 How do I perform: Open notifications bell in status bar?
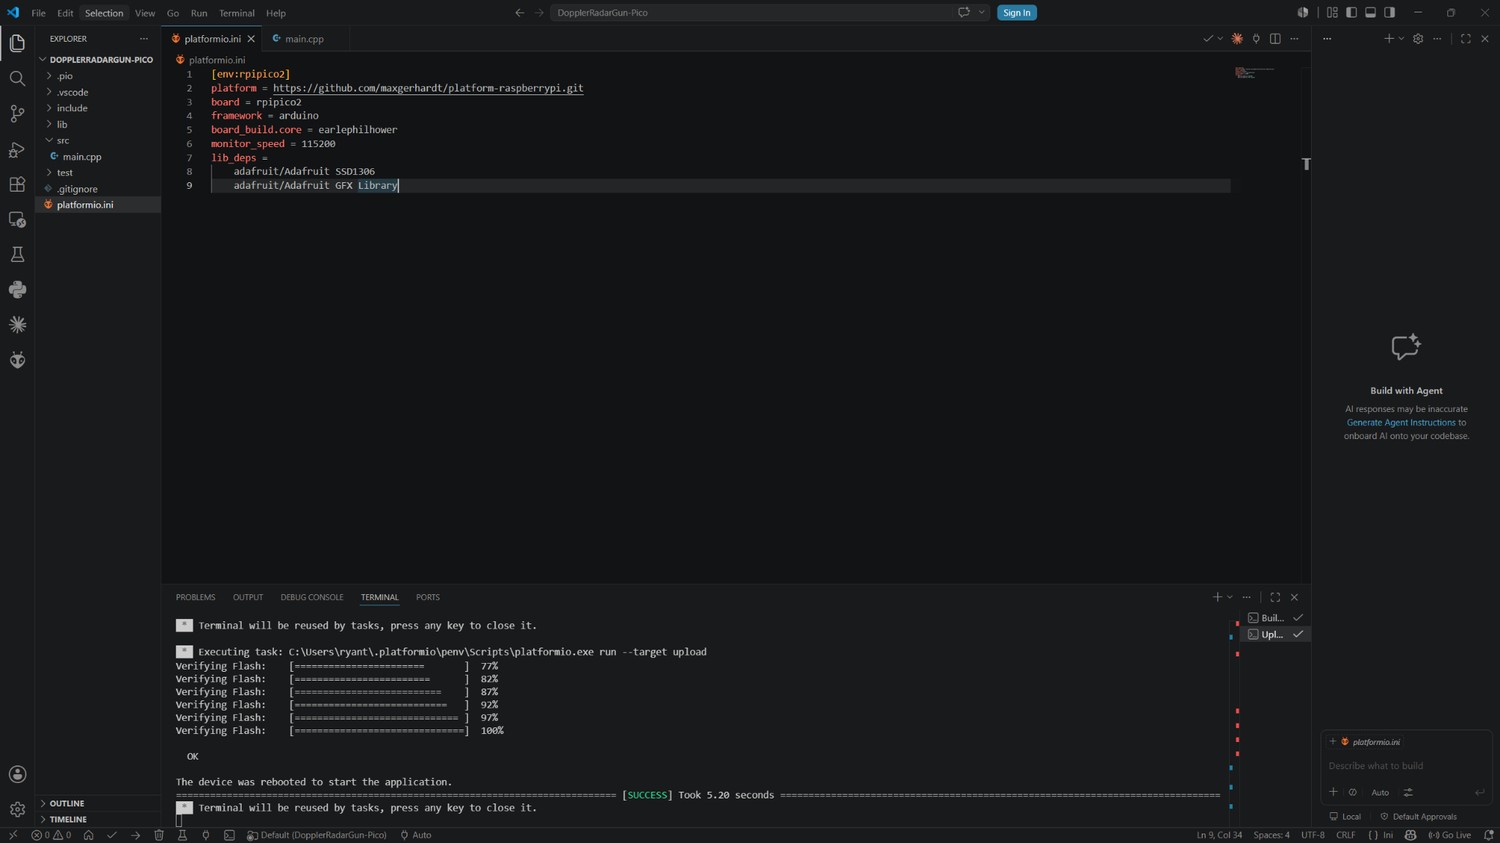coord(1488,835)
